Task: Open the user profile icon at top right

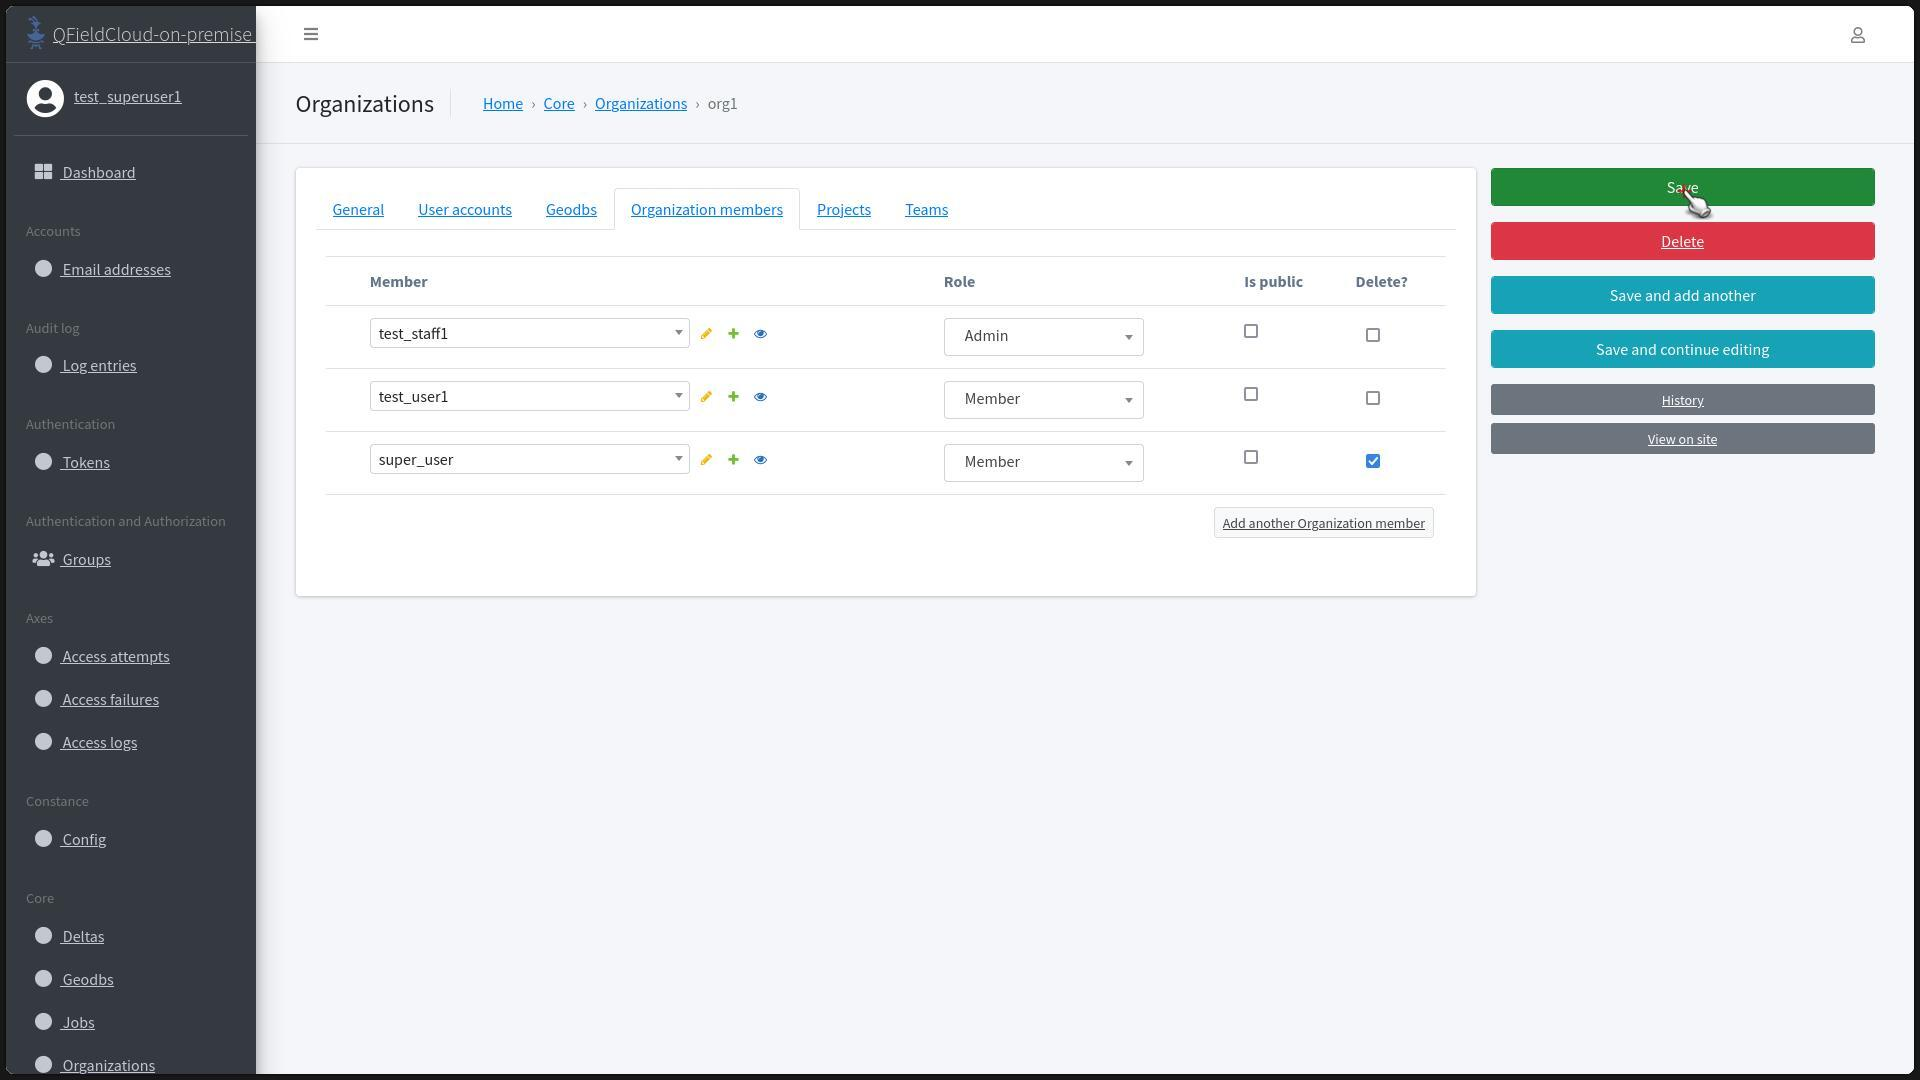Action: (x=1857, y=35)
